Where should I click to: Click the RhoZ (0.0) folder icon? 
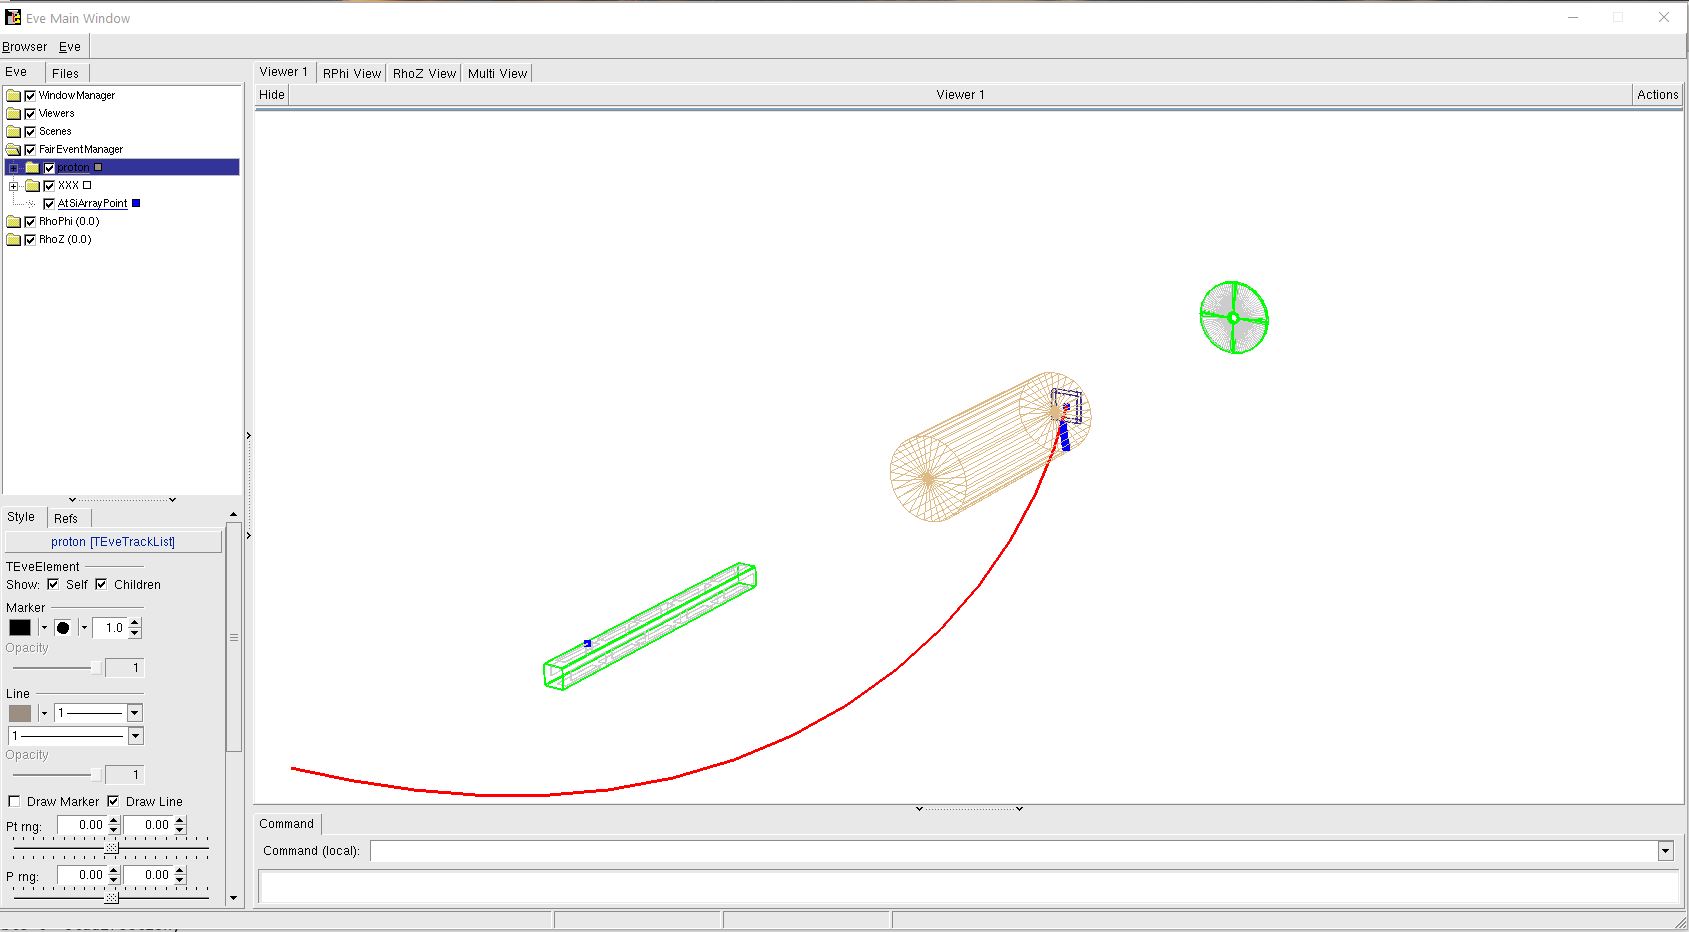[13, 240]
